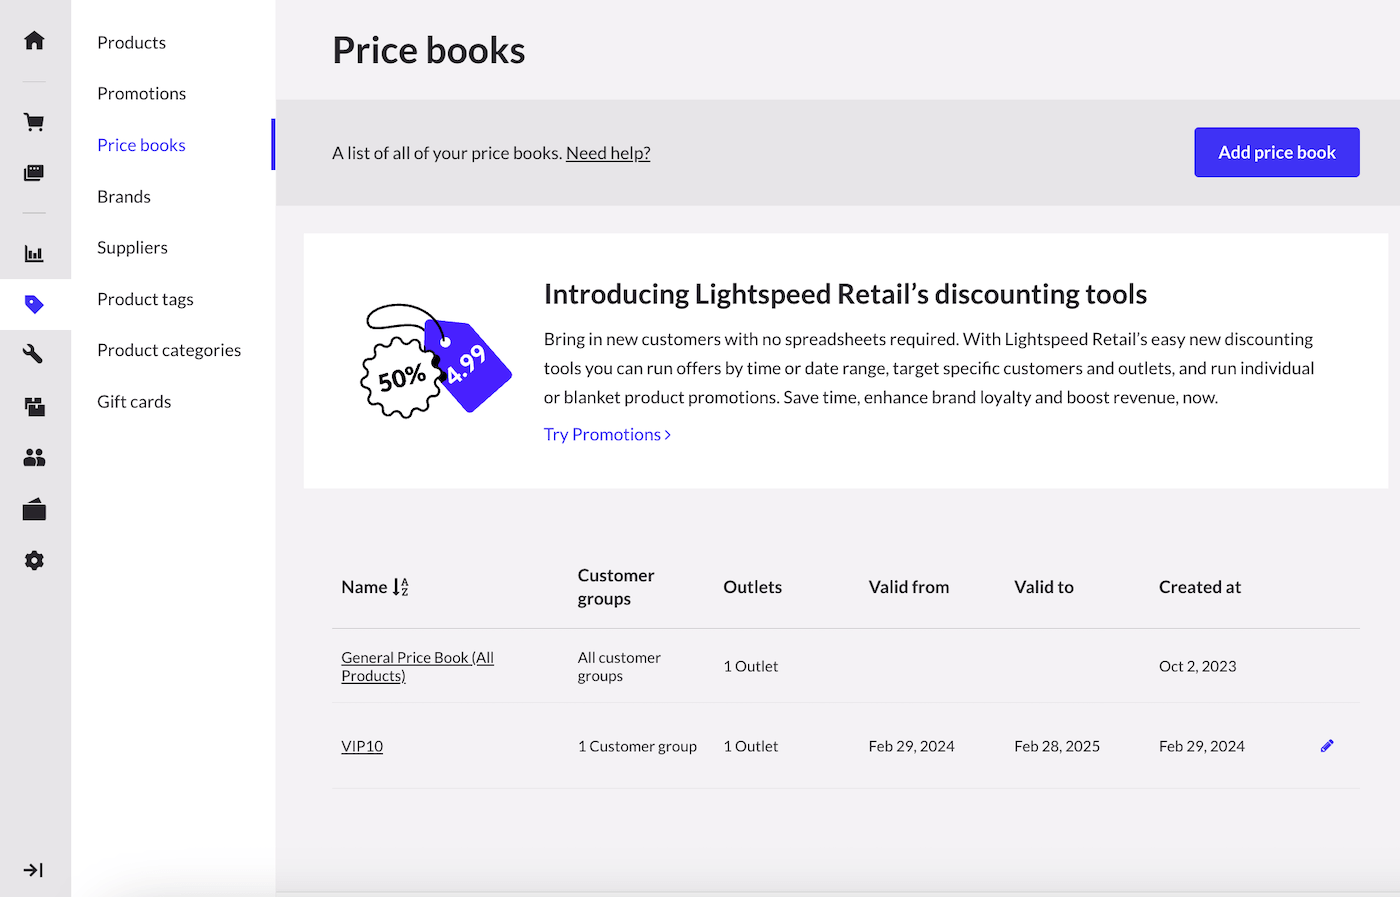
Task: Open the Brands page
Action: [x=123, y=196]
